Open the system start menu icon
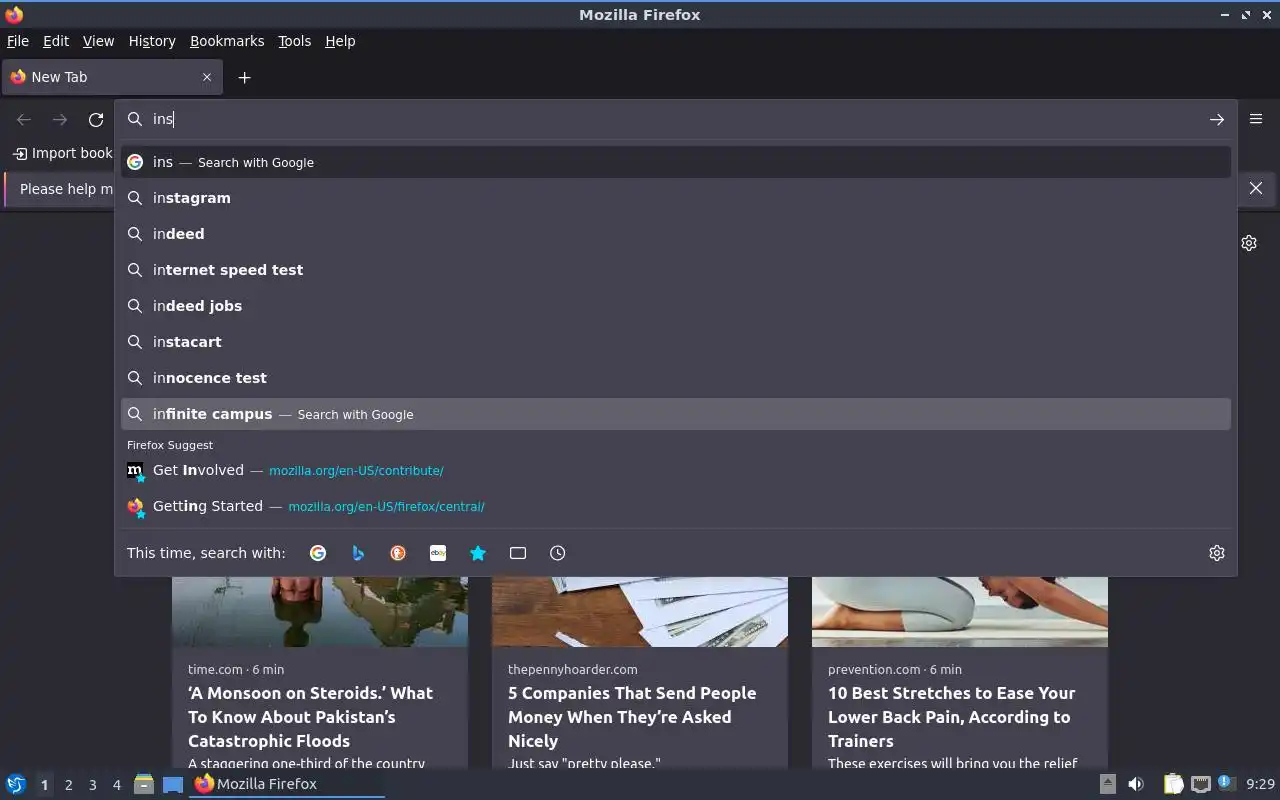The width and height of the screenshot is (1280, 800). (x=15, y=784)
